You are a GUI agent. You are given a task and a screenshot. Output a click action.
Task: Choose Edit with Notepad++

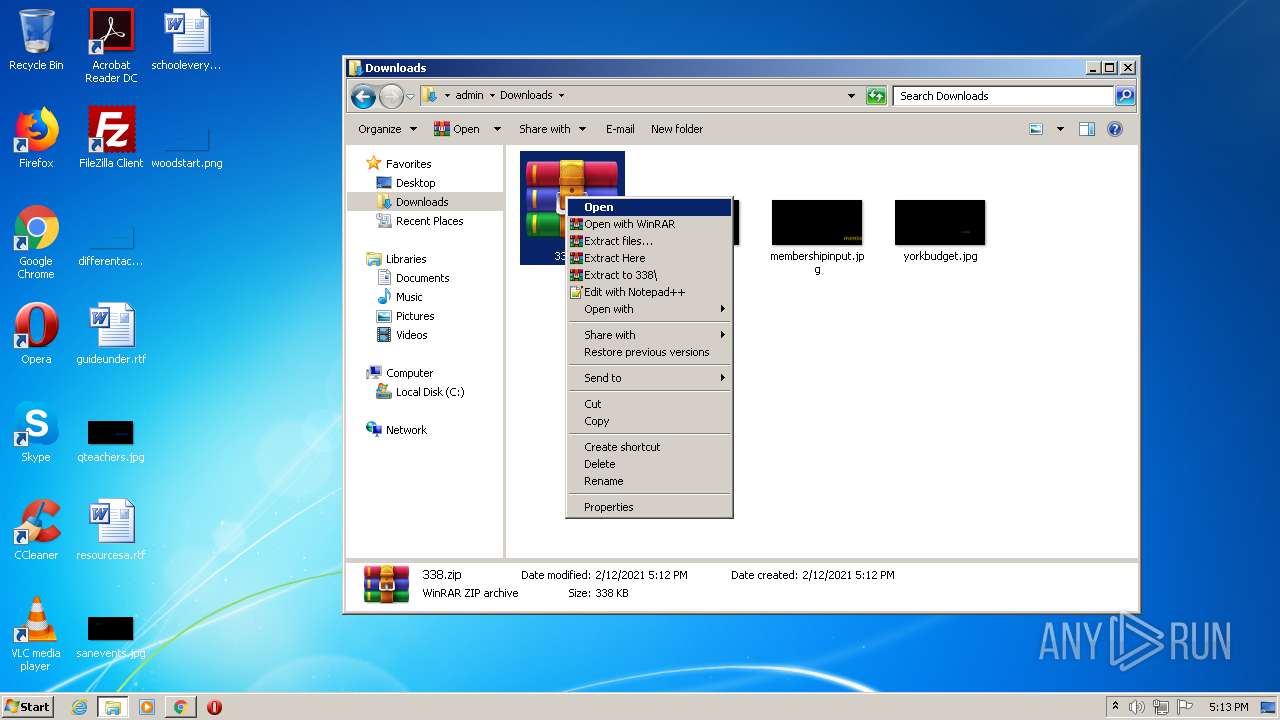point(649,292)
